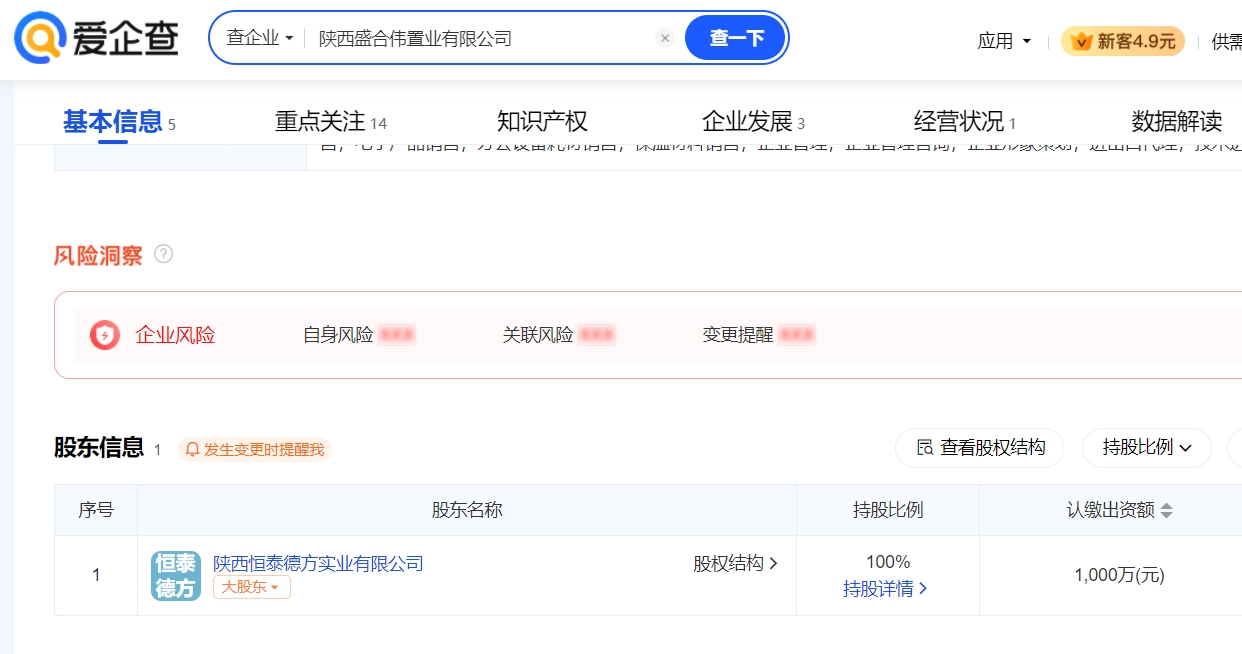
Task: Switch to the 重点关注 tab
Action: [x=331, y=122]
